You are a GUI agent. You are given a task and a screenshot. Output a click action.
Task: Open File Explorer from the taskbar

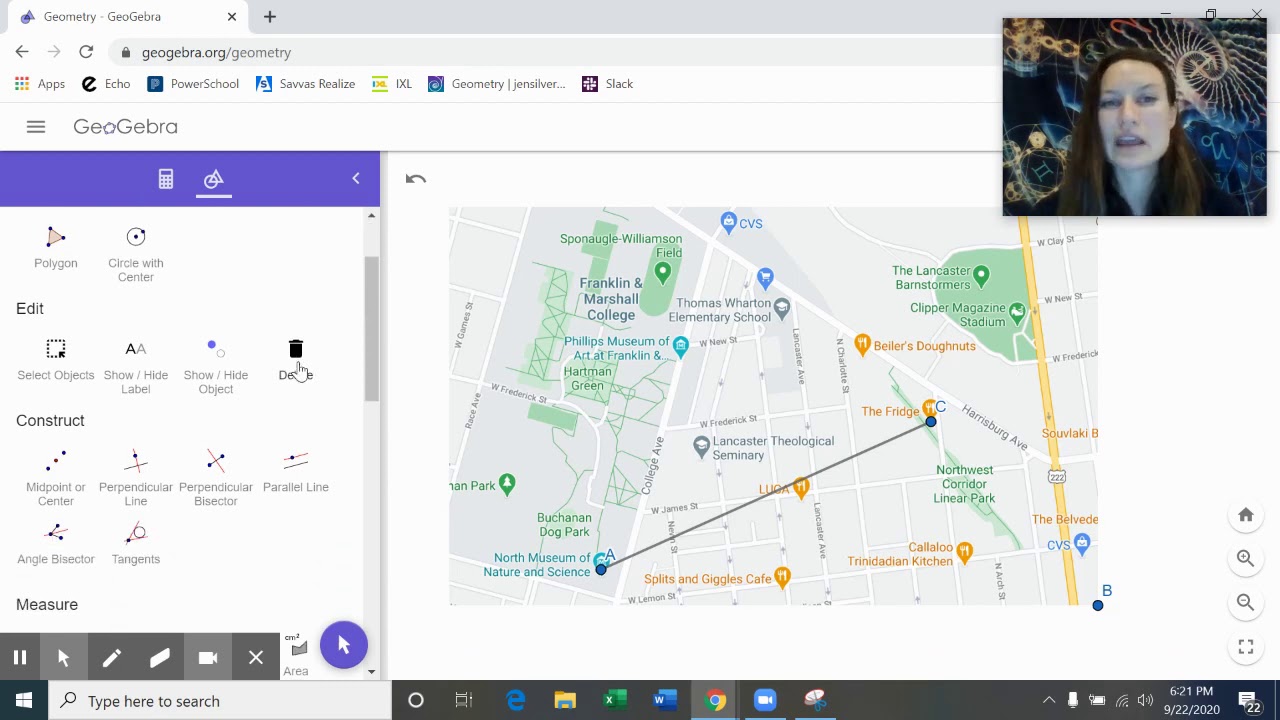pyautogui.click(x=565, y=701)
